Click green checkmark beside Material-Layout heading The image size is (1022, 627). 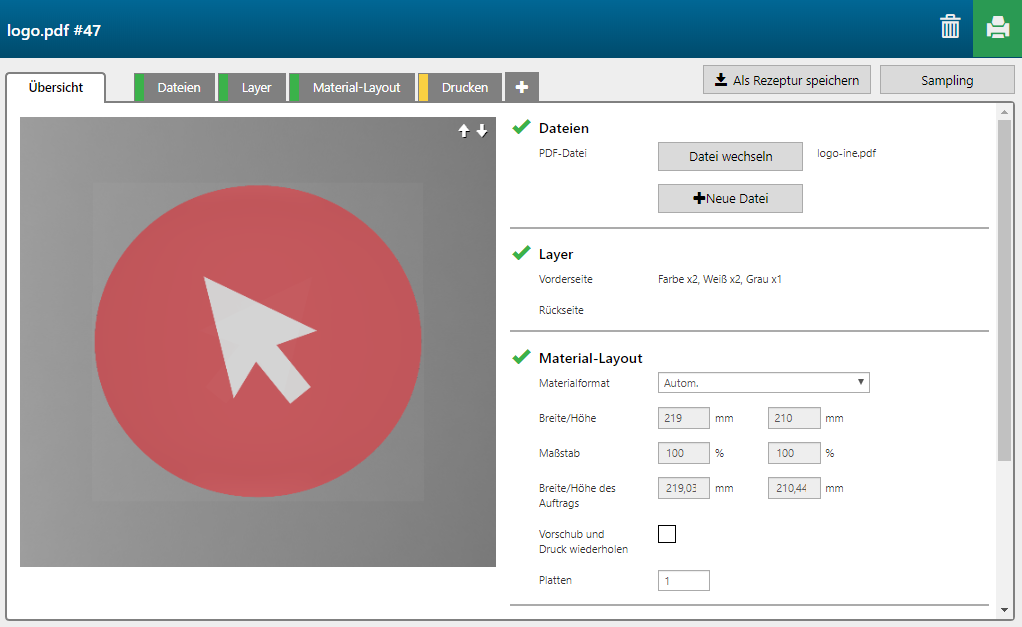[521, 357]
